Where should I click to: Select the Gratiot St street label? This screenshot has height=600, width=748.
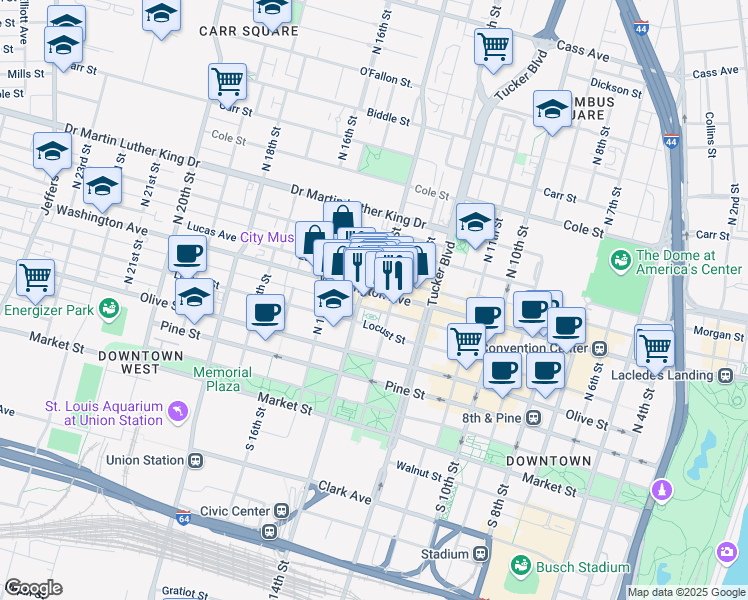tap(185, 592)
